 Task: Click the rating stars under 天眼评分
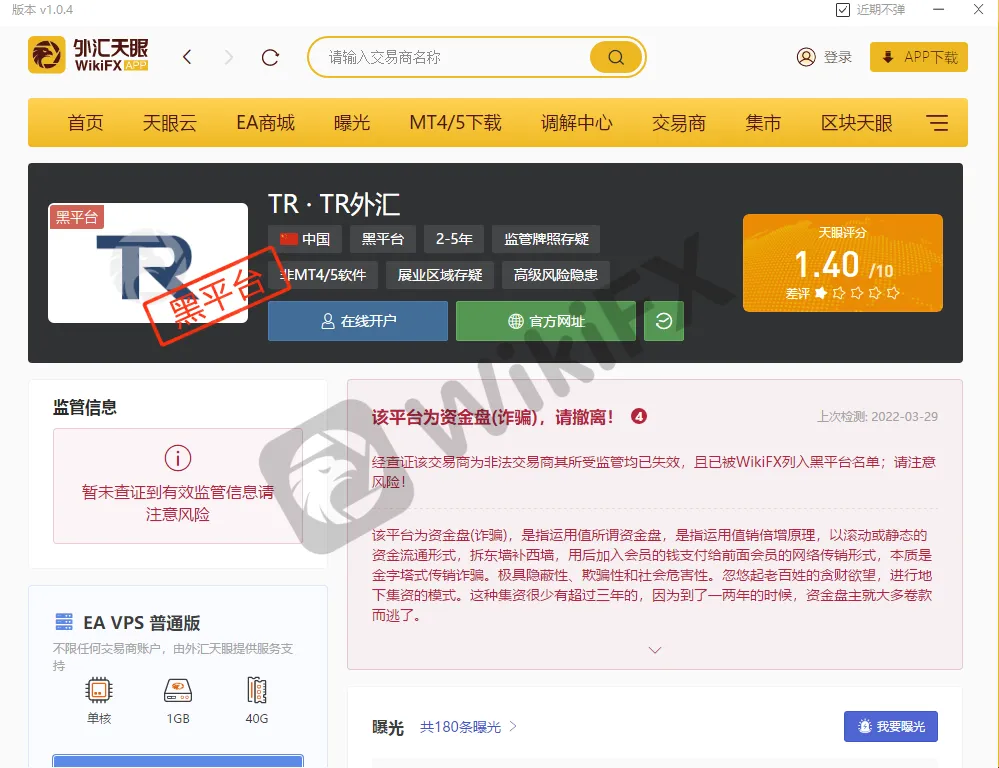pyautogui.click(x=859, y=293)
